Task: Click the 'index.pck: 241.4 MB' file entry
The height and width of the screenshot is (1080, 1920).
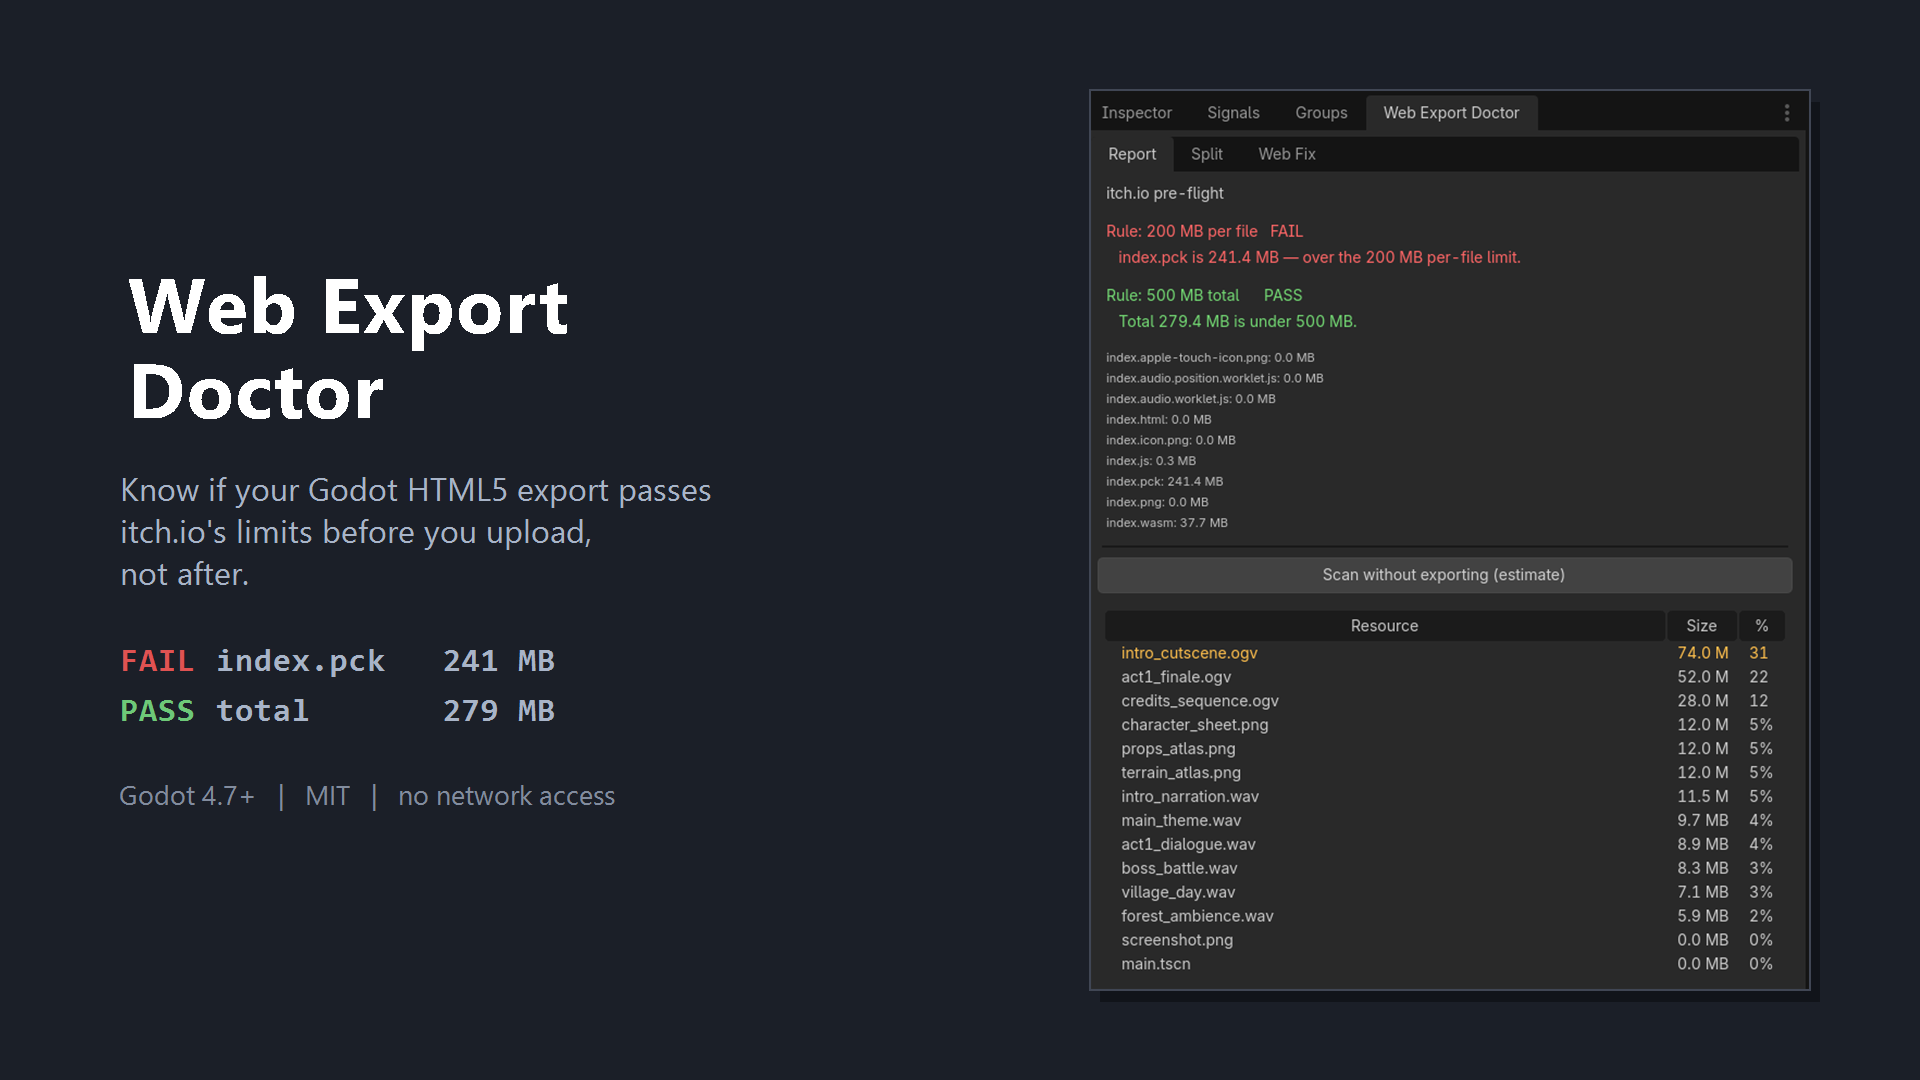Action: point(1164,481)
